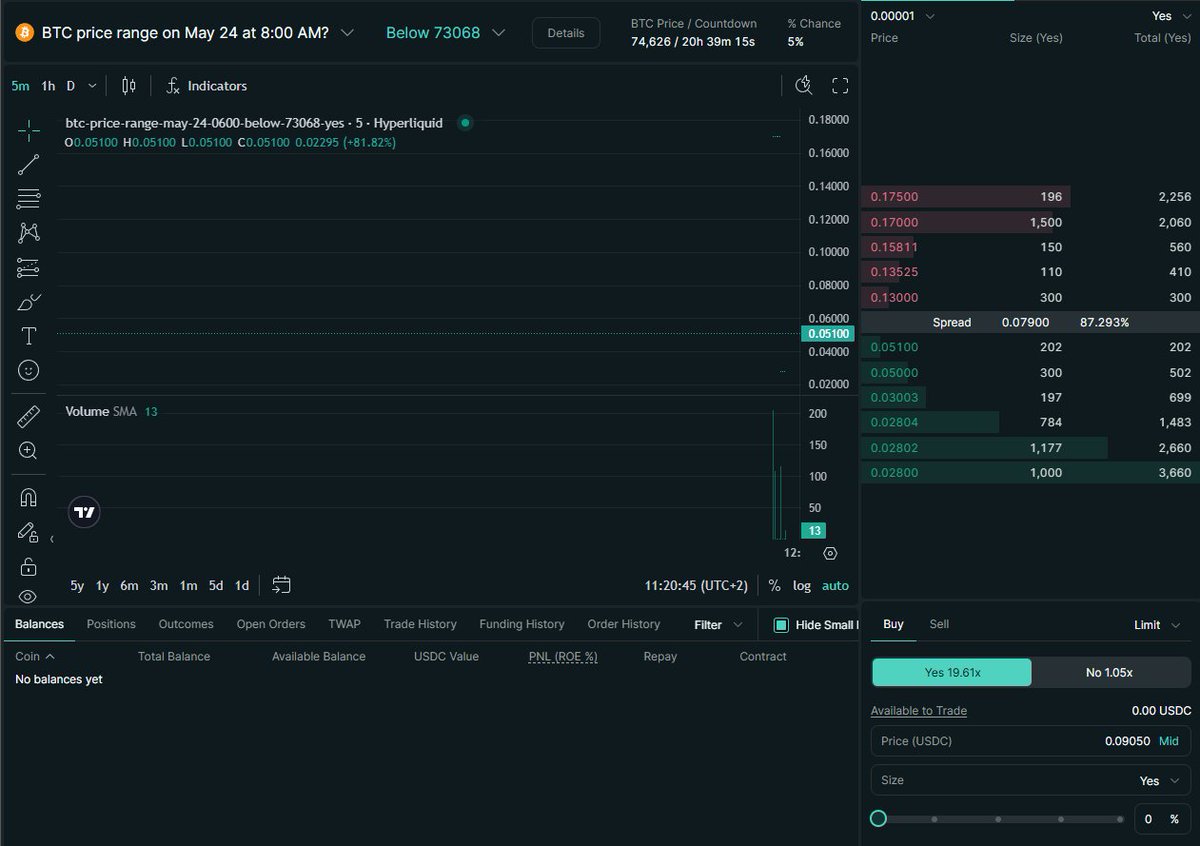Open the forecasting and measurement tools
The width and height of the screenshot is (1200, 846).
pos(29,268)
